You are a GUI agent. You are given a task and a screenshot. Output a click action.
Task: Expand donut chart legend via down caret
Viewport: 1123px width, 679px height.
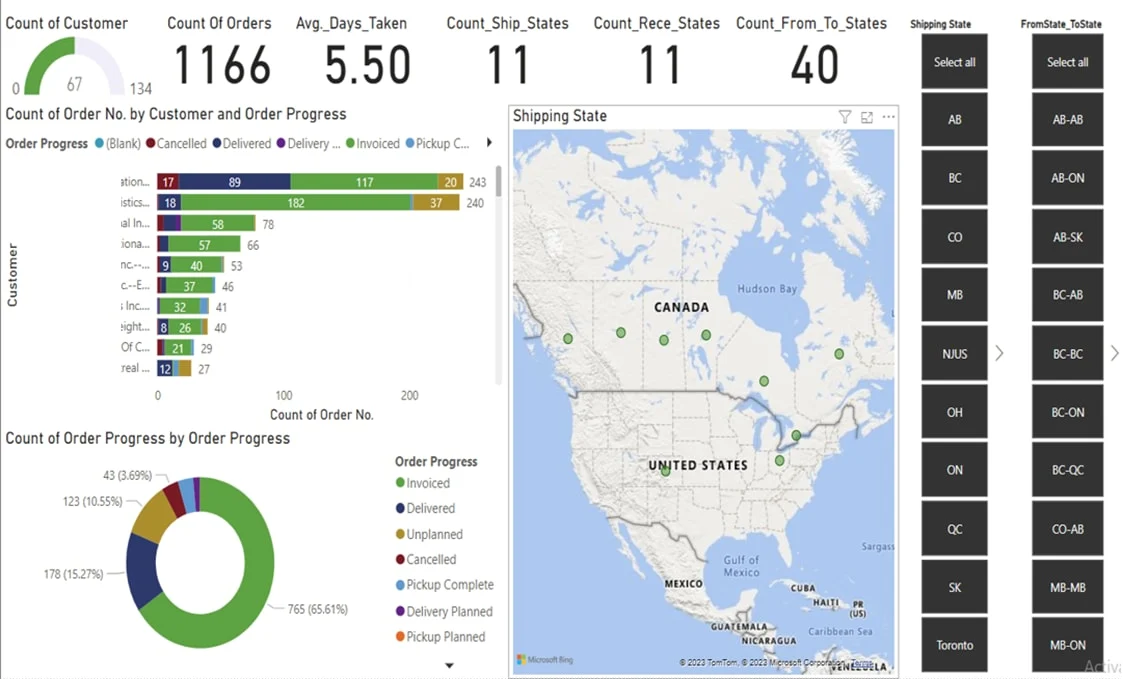pyautogui.click(x=449, y=663)
